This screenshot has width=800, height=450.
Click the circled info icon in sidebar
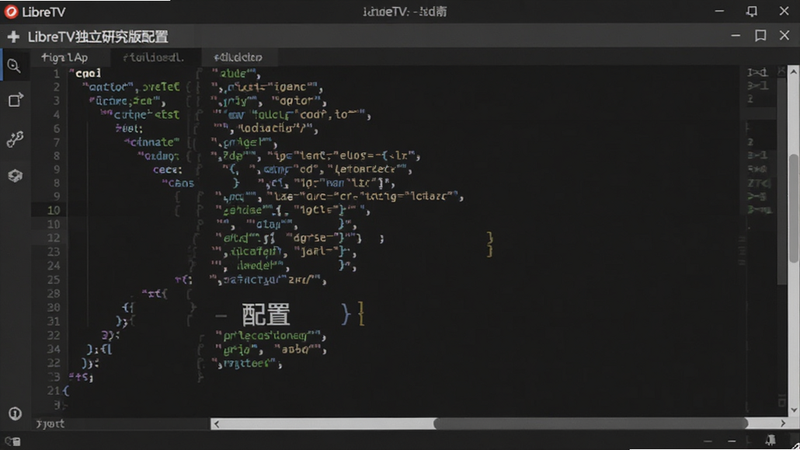click(15, 413)
